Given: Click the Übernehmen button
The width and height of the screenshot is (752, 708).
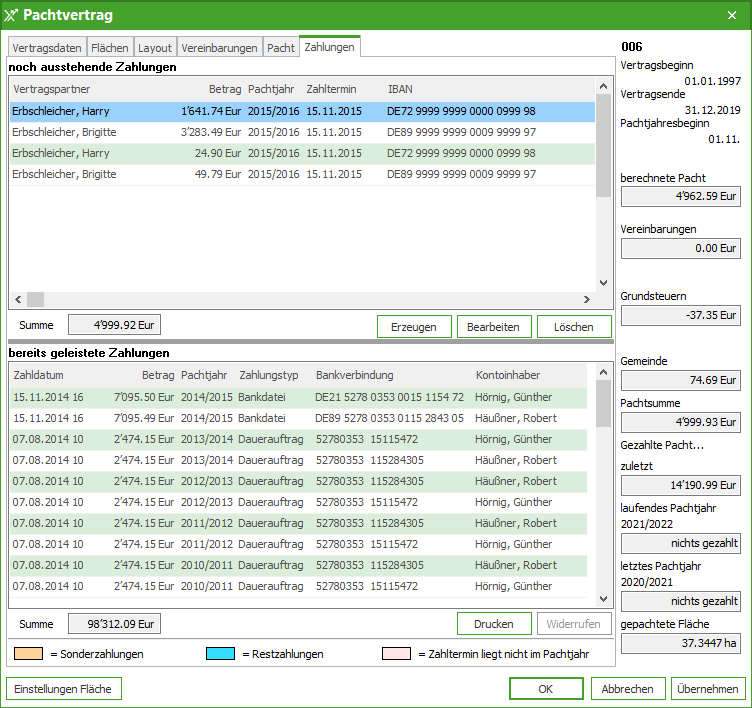Looking at the screenshot, I should 708,689.
